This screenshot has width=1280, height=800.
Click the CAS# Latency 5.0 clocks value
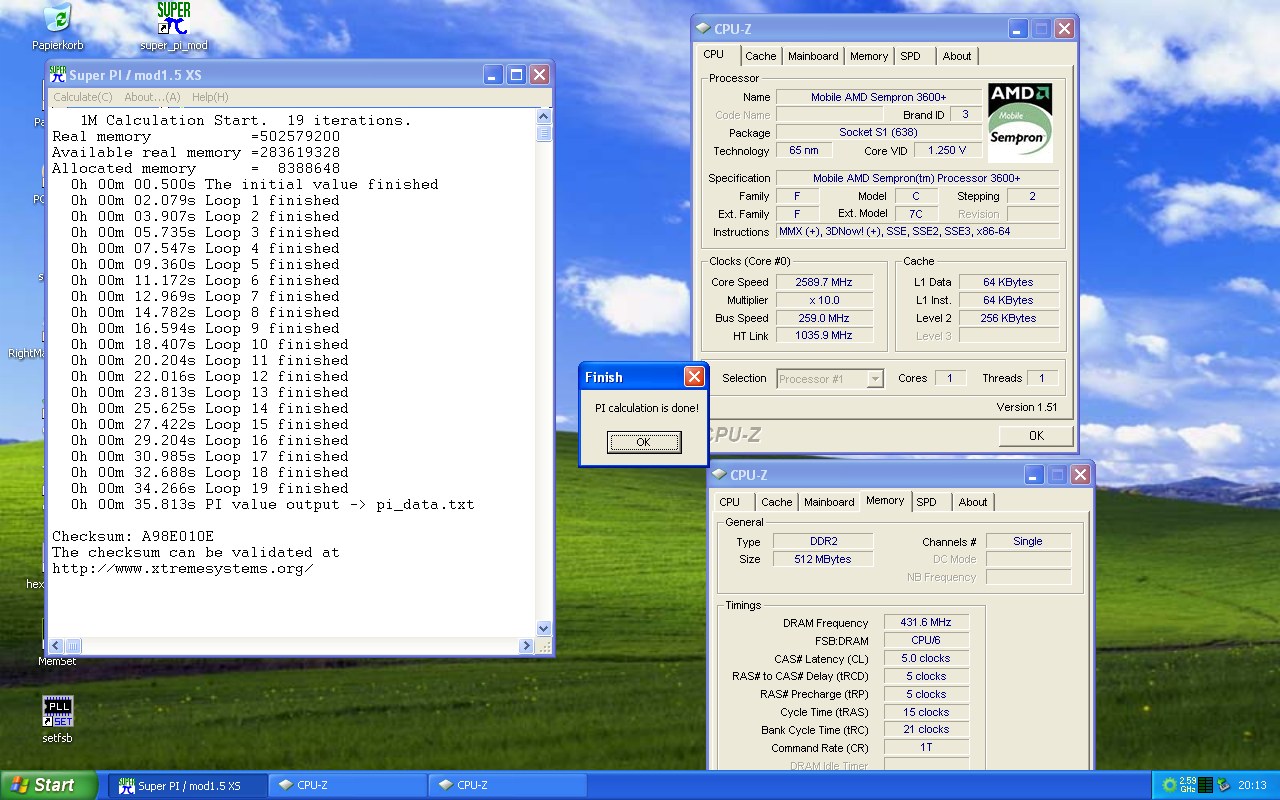click(925, 658)
